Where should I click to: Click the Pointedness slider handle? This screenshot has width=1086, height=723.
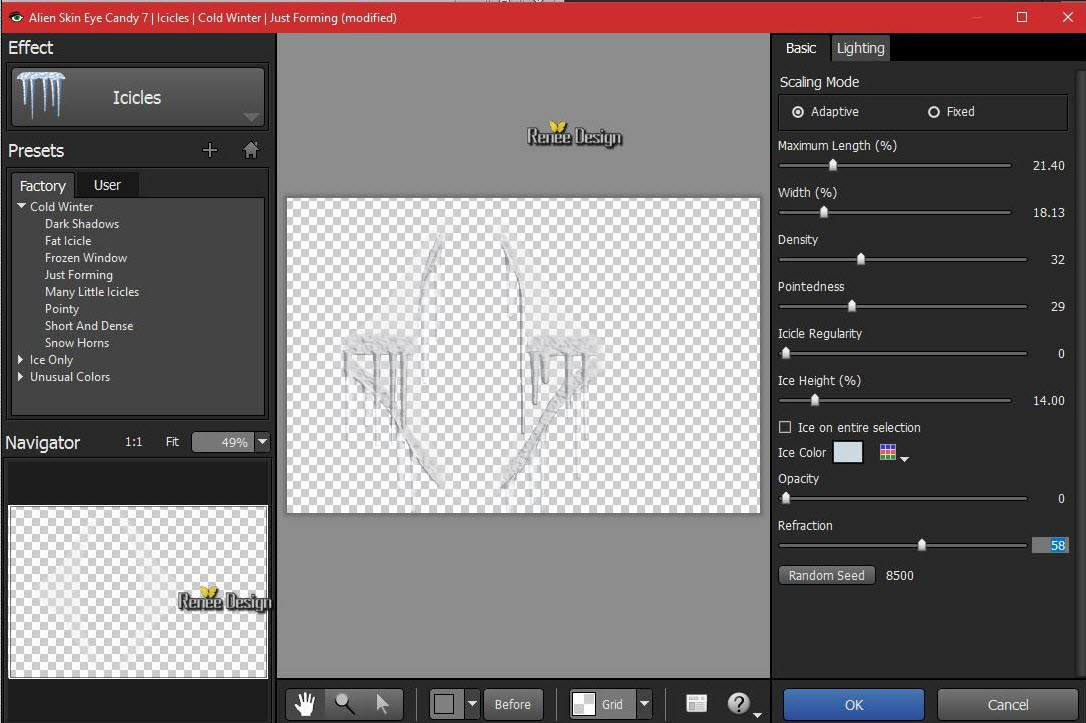click(852, 306)
